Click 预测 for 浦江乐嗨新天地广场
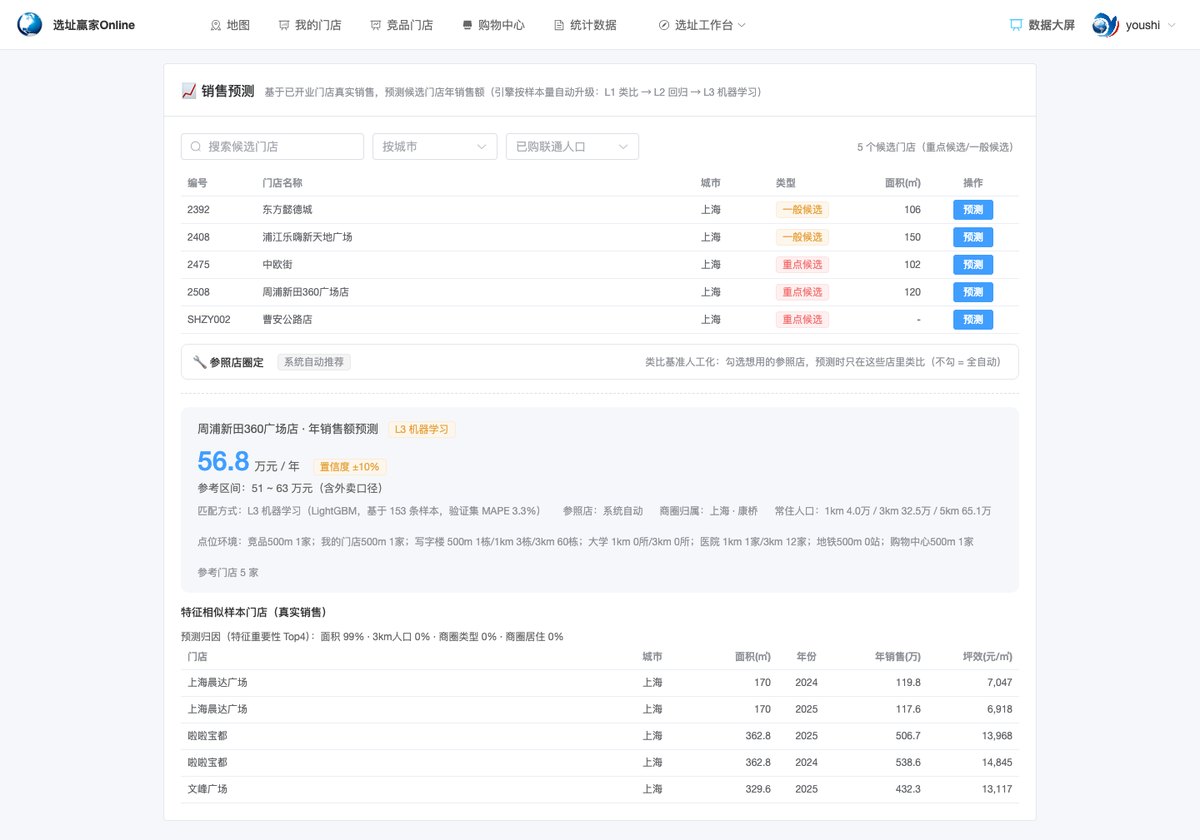Screen dimensions: 1200x840 (973, 237)
